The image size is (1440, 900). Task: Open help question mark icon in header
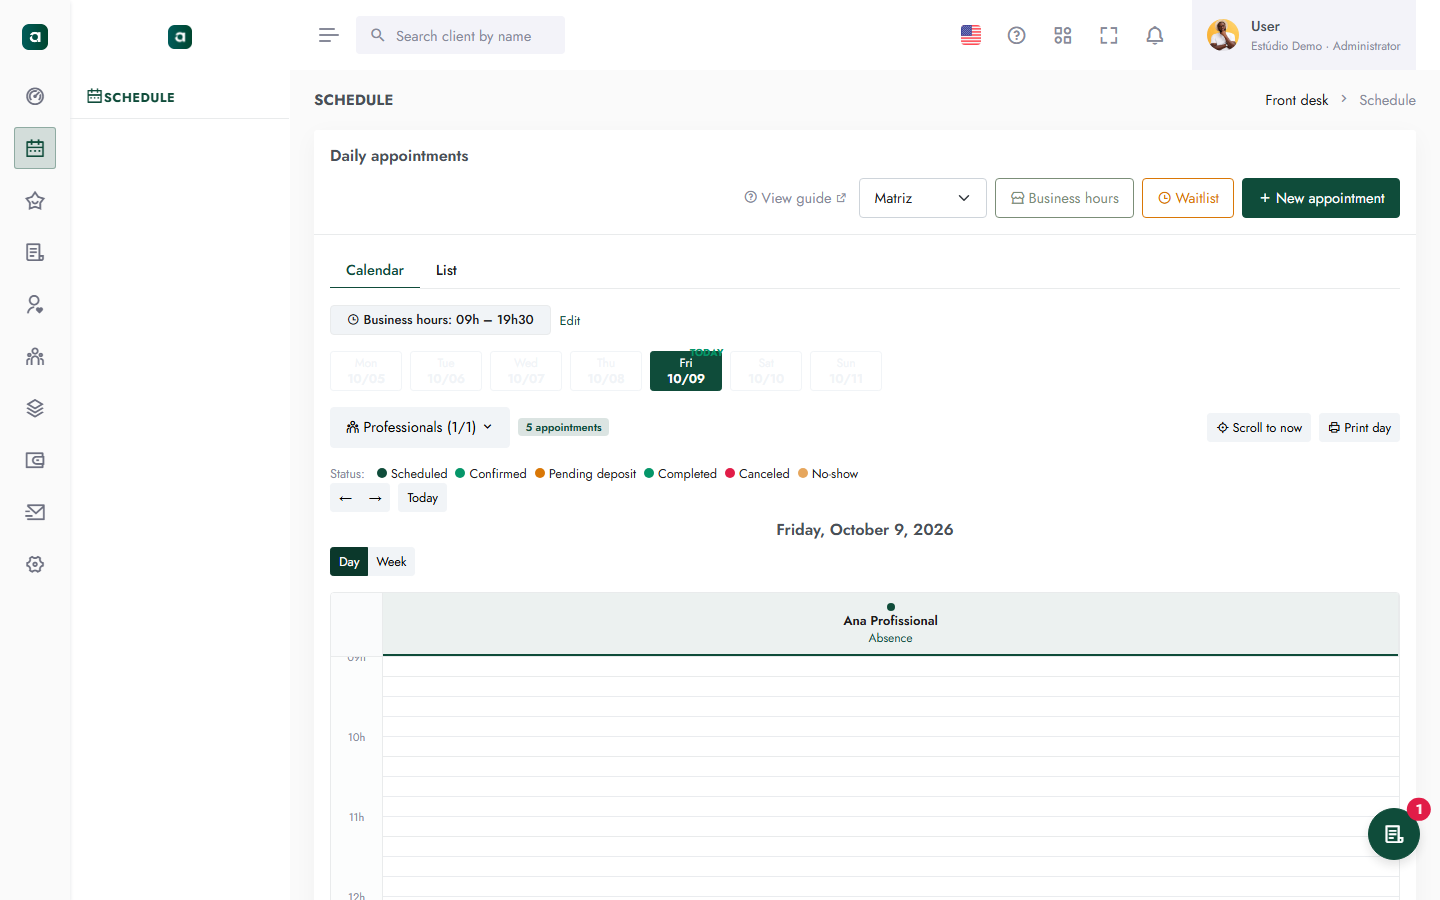coord(1017,36)
